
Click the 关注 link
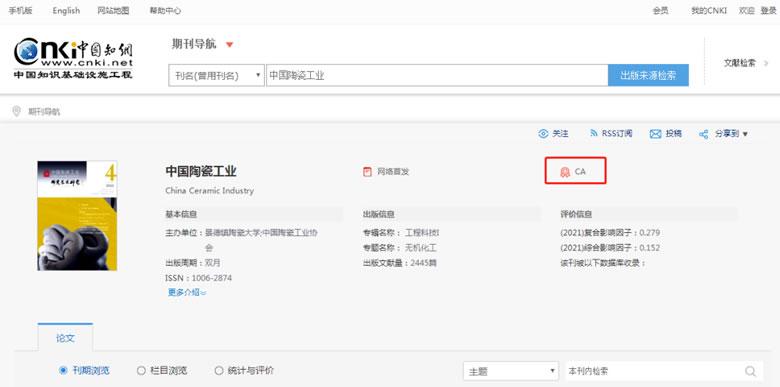click(560, 134)
